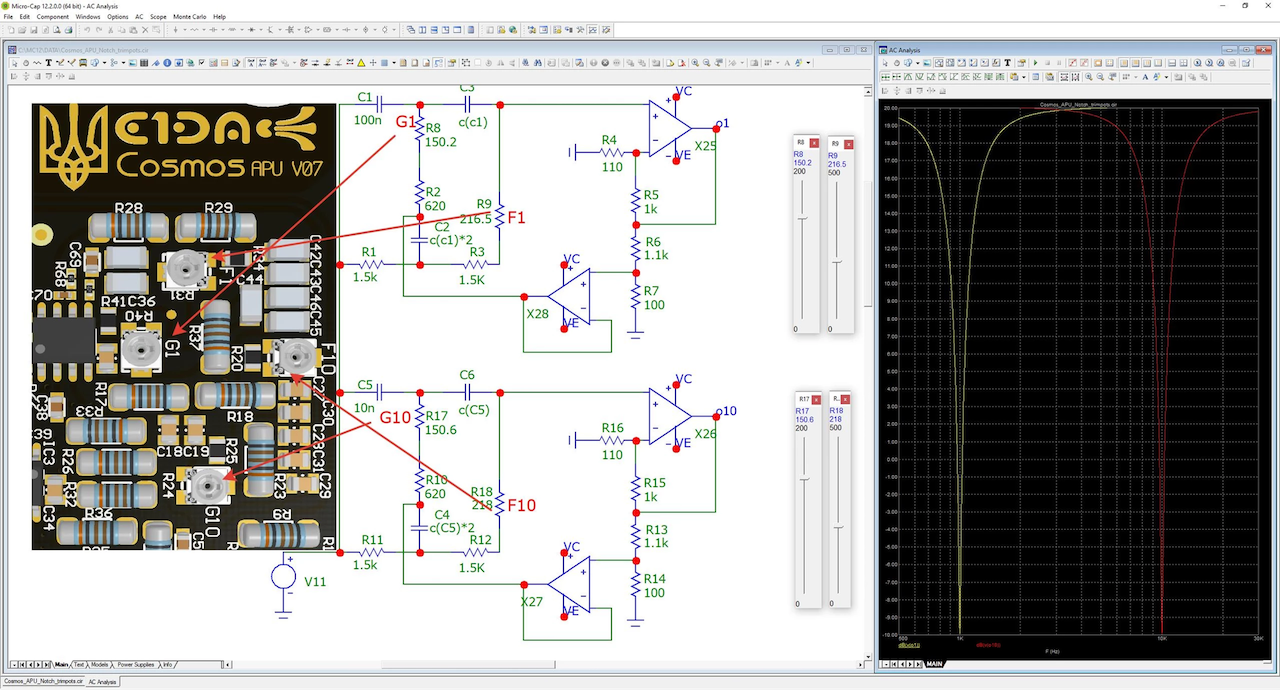The image size is (1280, 690).
Task: Open the Scope menu
Action: [158, 17]
